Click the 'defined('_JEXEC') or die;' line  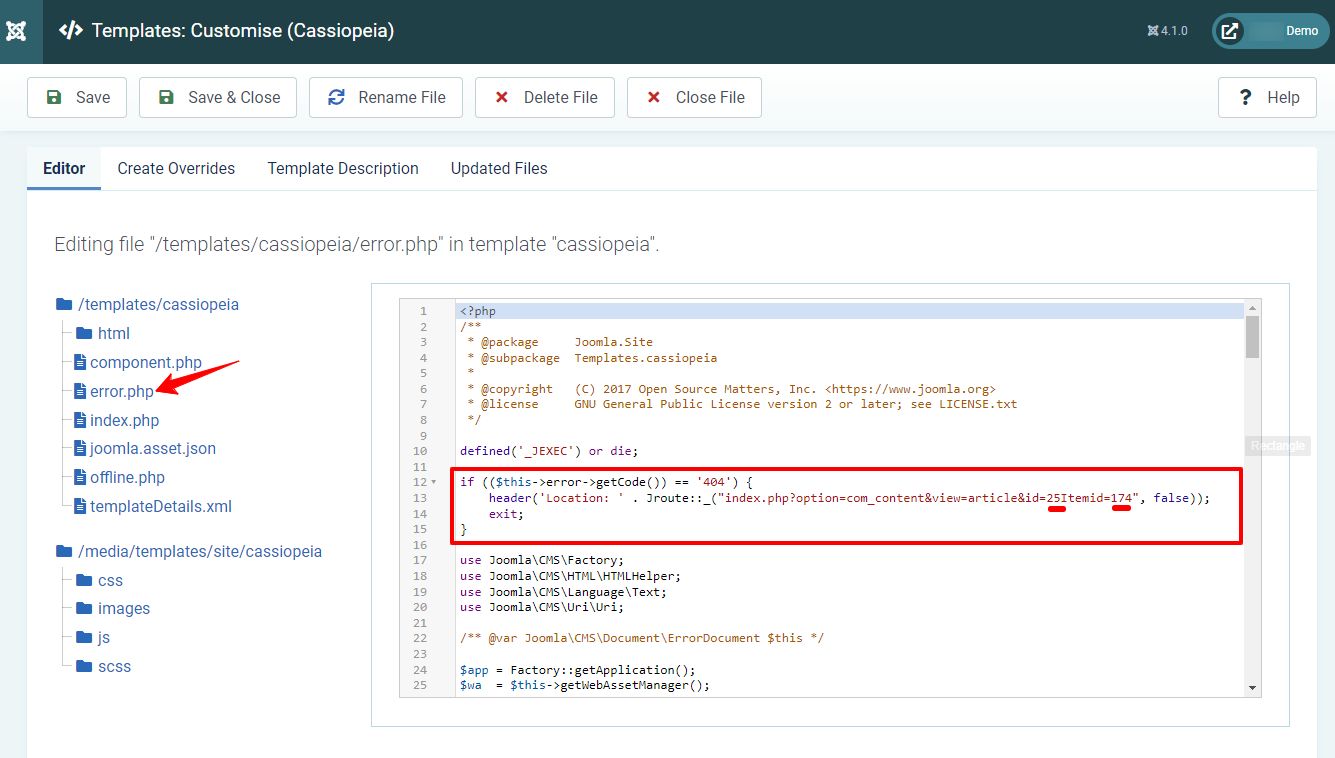[549, 451]
